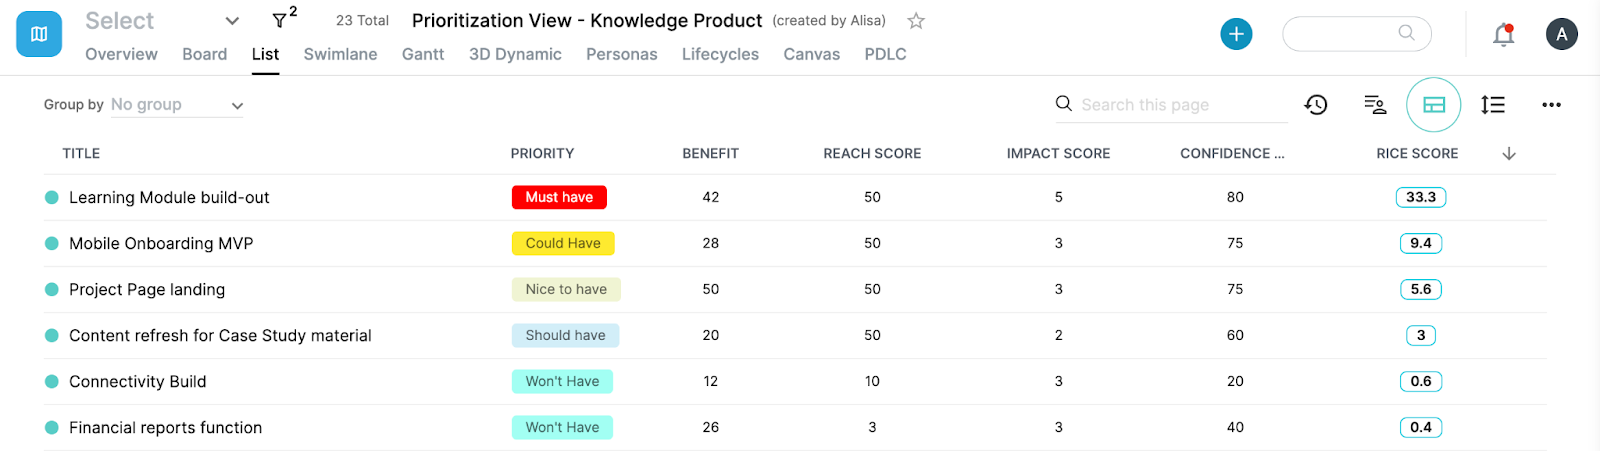The height and width of the screenshot is (451, 1600).
Task: Click the blue map app logo icon
Action: click(x=39, y=34)
